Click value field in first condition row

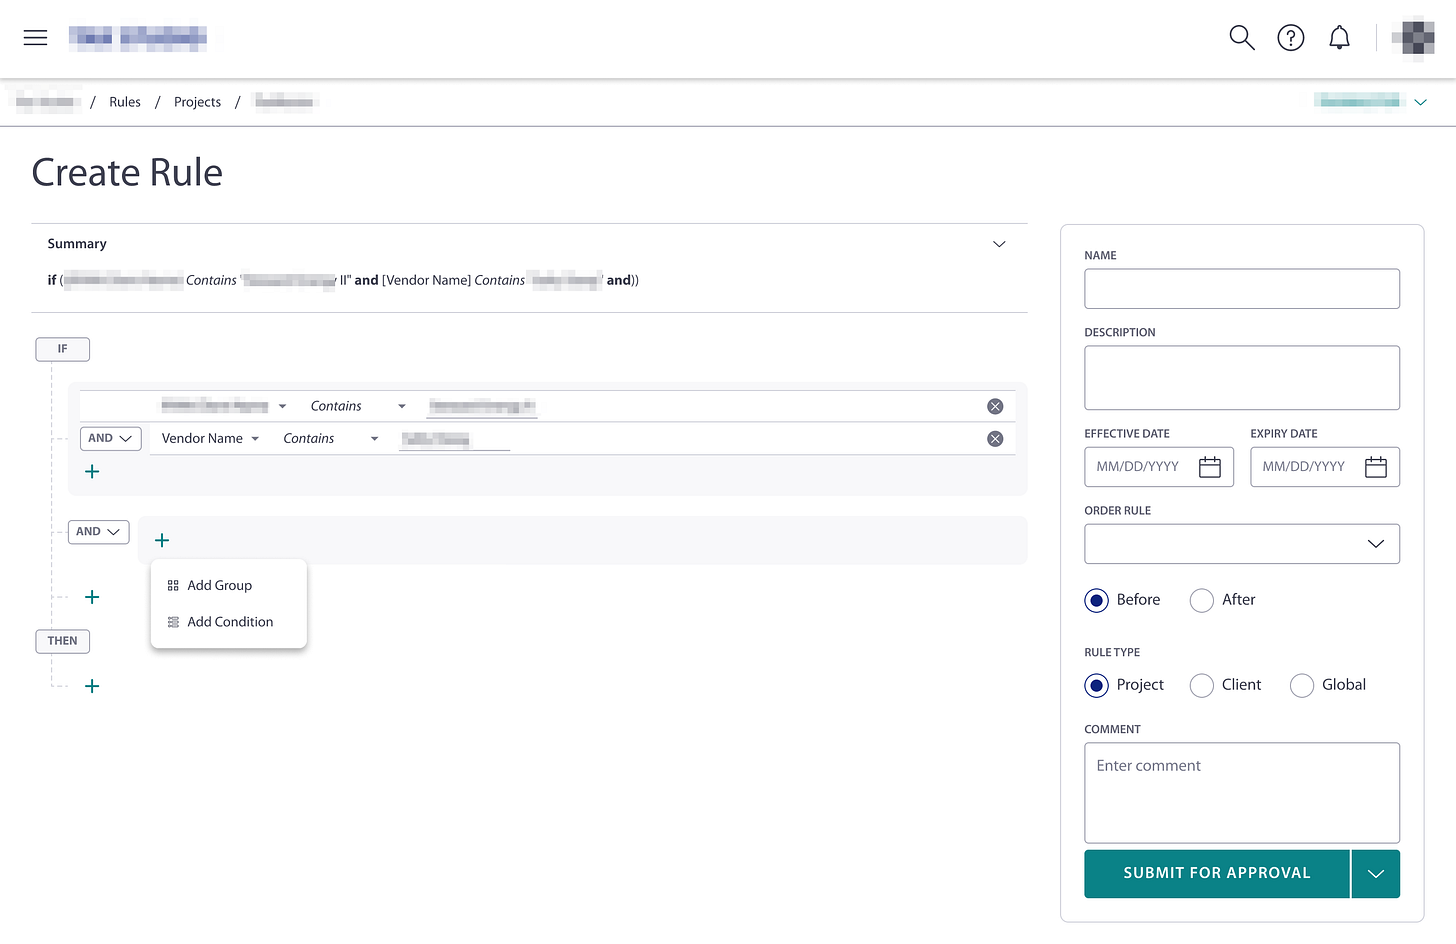click(x=482, y=406)
